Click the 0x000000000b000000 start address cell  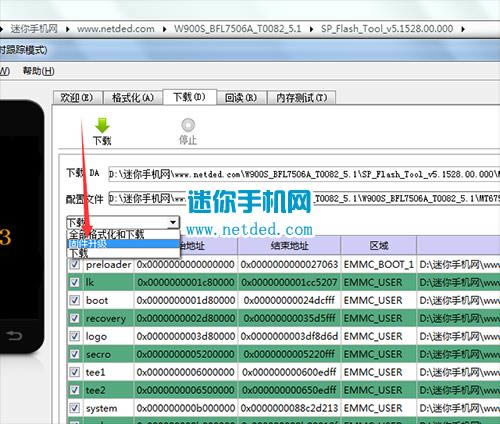[186, 408]
